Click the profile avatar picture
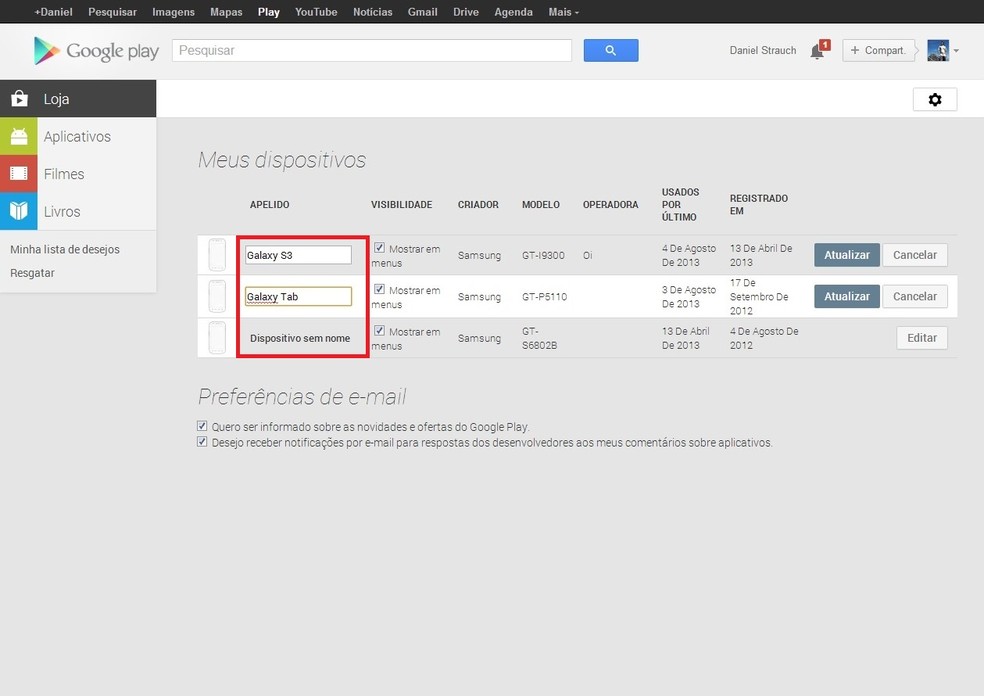The width and height of the screenshot is (984, 696). (x=938, y=50)
